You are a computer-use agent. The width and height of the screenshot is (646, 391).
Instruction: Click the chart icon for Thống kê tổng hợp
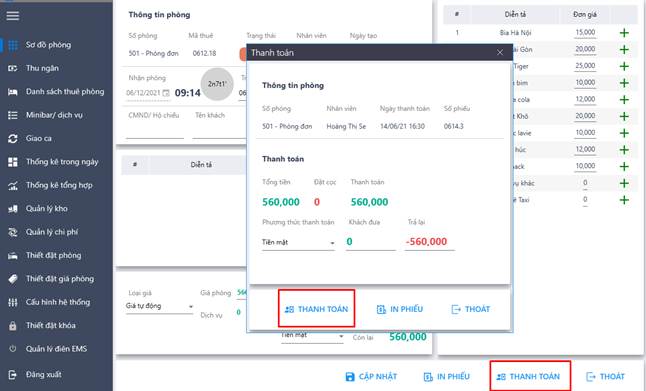pos(13,186)
